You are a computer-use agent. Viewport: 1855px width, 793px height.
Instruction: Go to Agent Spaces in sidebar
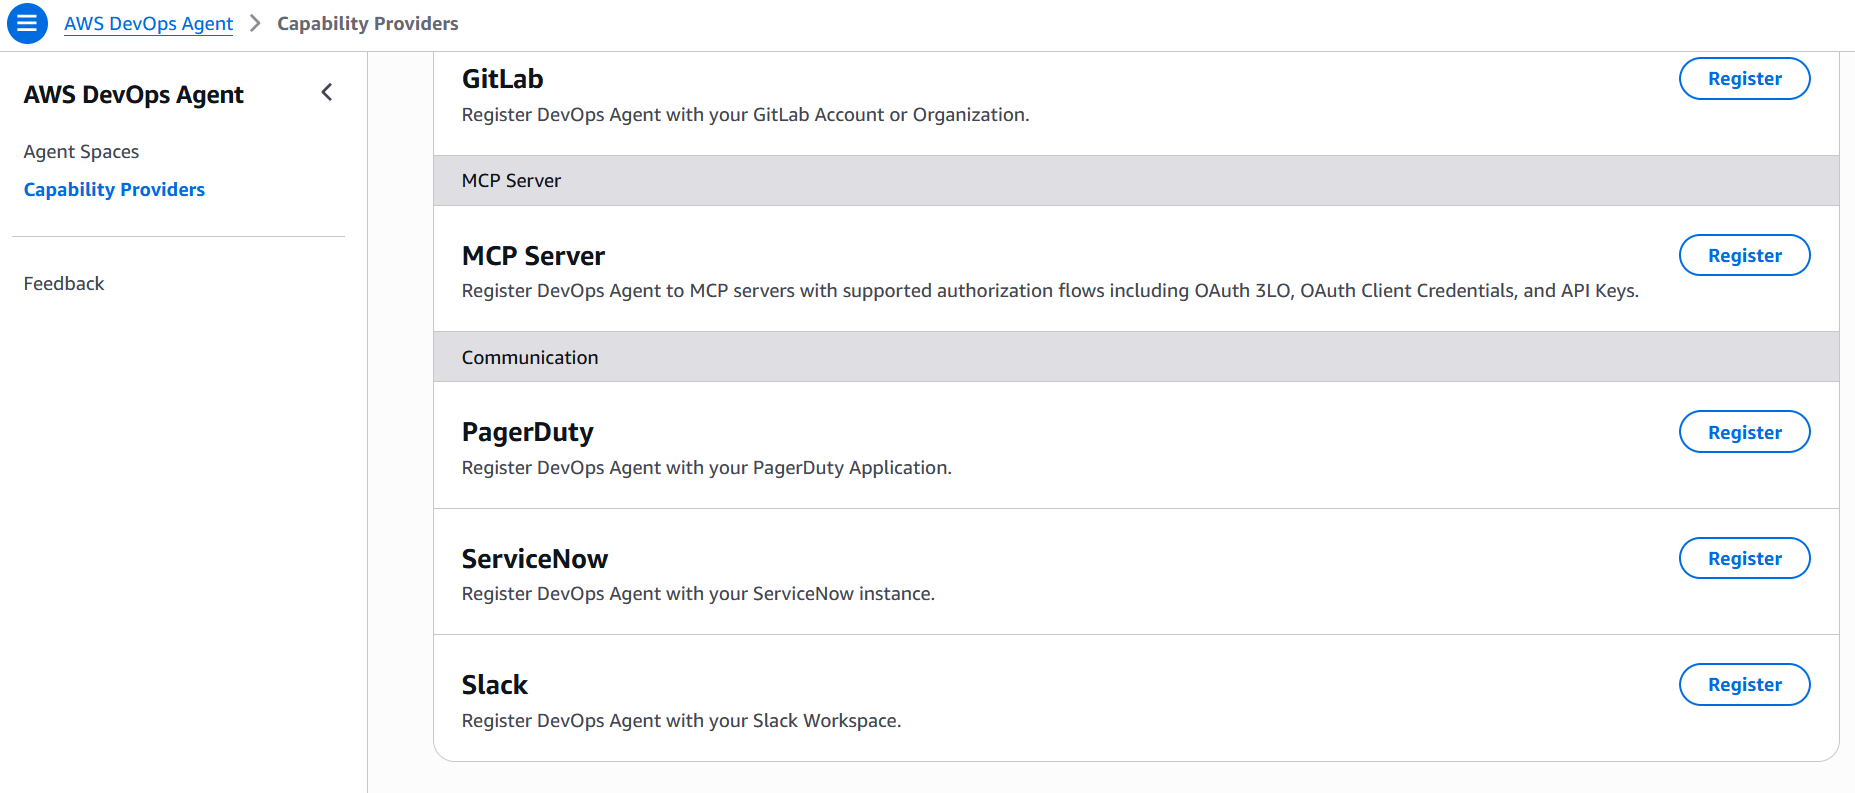pyautogui.click(x=81, y=151)
